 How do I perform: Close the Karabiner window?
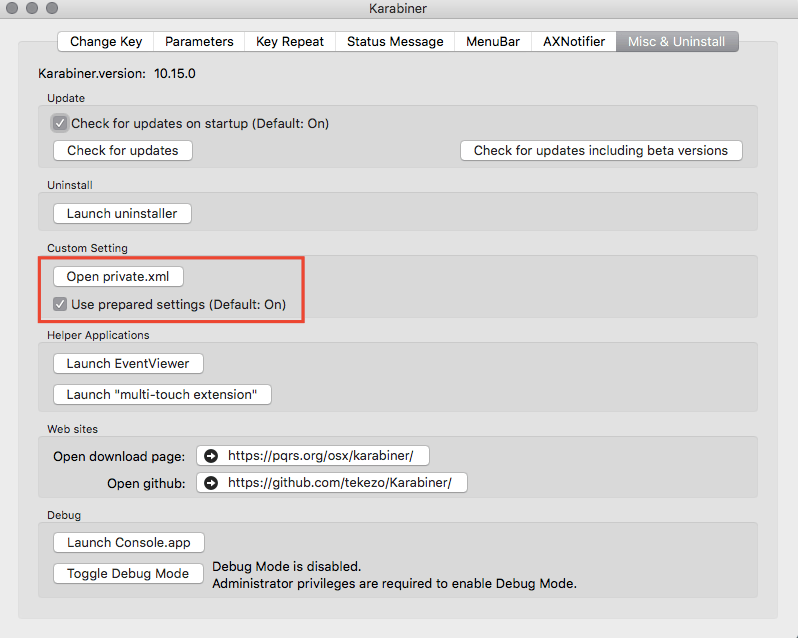(x=13, y=9)
